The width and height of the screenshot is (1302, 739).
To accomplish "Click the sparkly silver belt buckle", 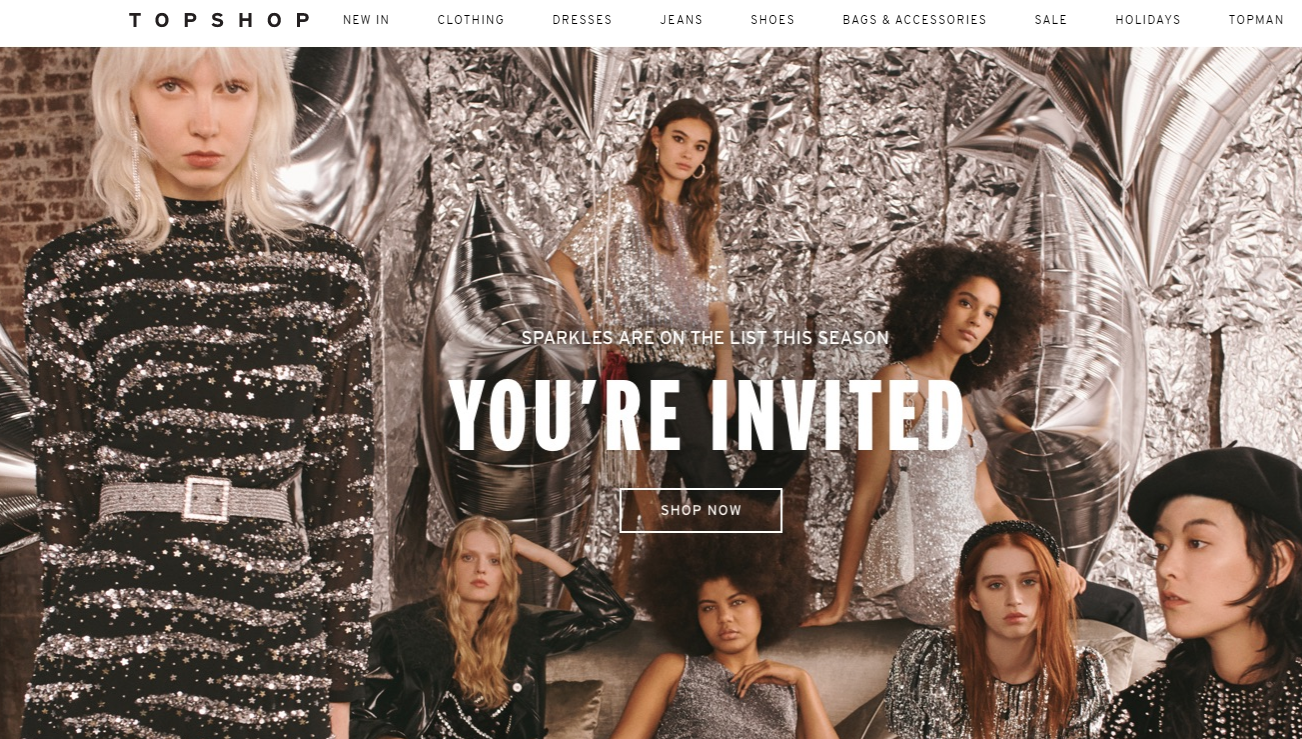I will tap(207, 499).
